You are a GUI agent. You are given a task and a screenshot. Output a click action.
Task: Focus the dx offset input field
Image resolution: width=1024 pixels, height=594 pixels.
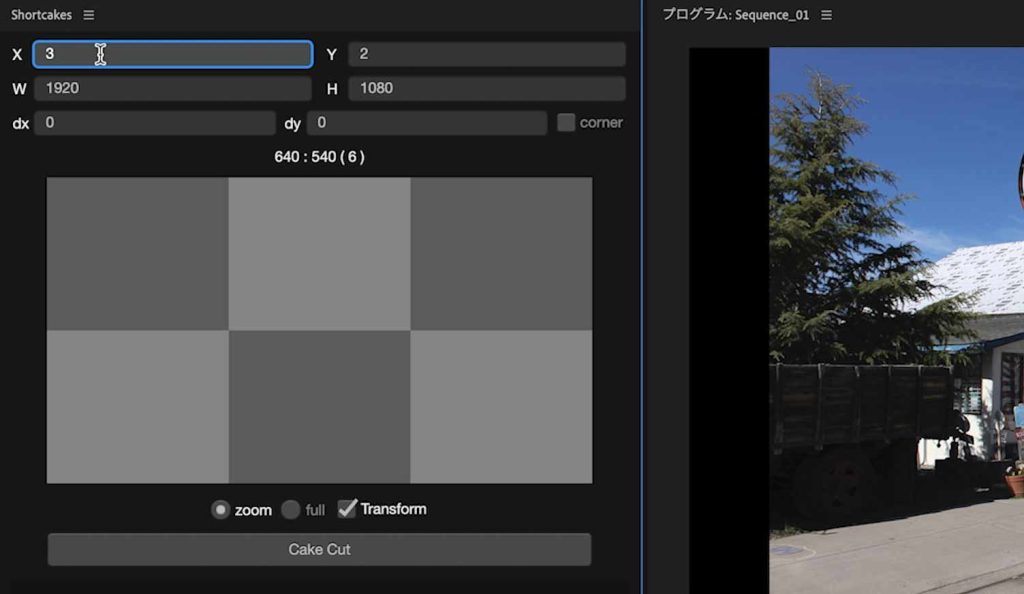tap(154, 123)
